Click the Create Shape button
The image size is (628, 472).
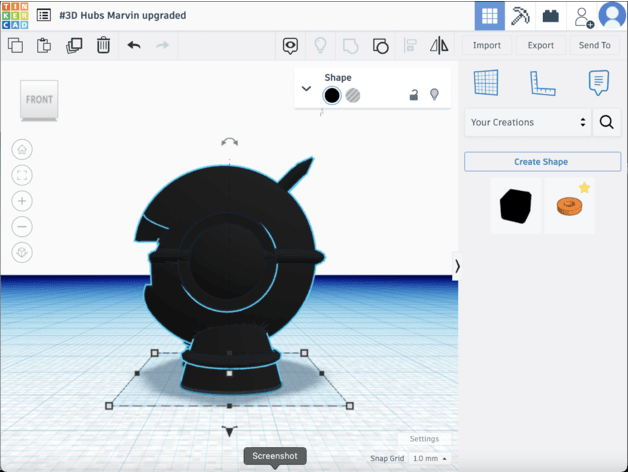pyautogui.click(x=542, y=161)
